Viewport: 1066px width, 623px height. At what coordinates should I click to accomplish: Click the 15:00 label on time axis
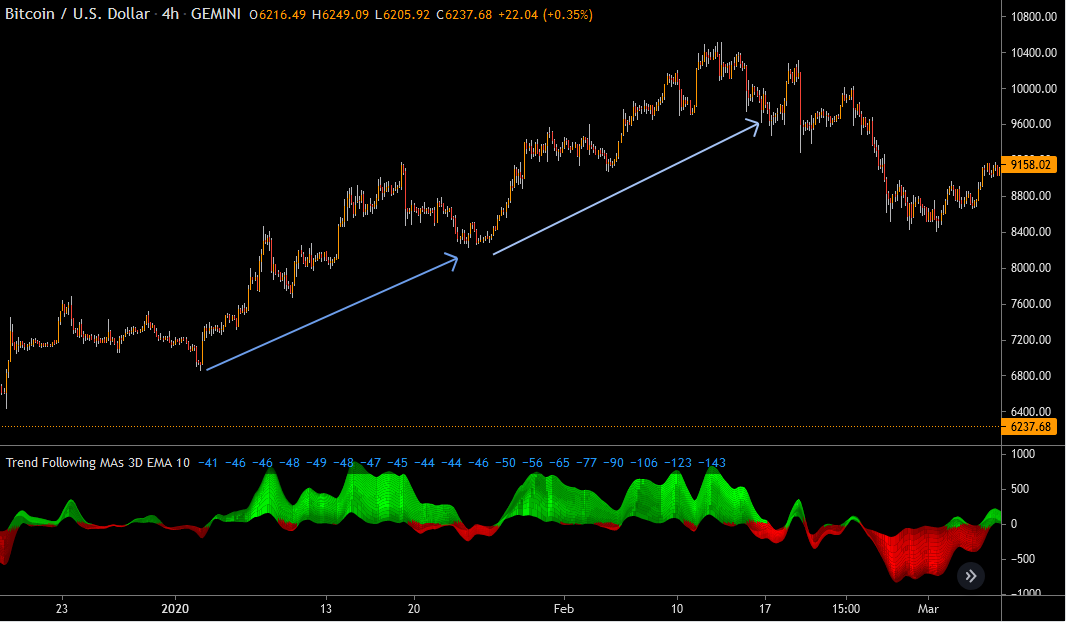coord(846,609)
